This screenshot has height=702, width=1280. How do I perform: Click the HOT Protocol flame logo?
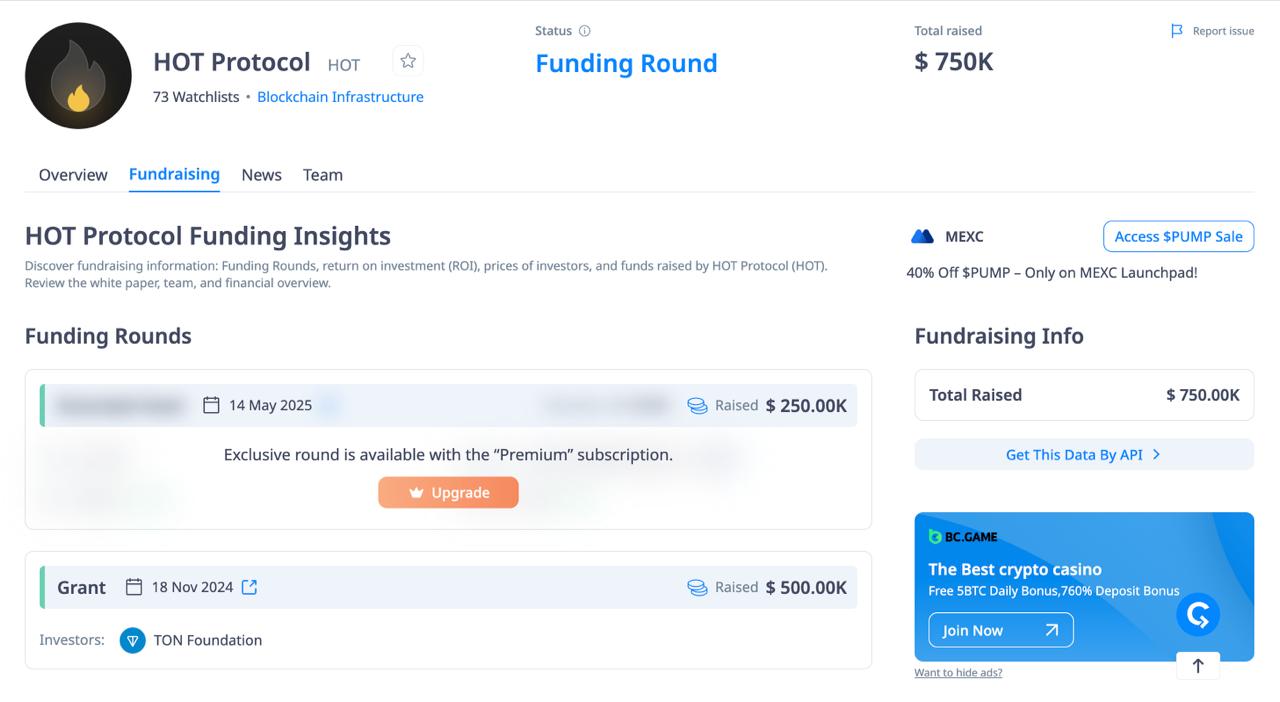[78, 76]
